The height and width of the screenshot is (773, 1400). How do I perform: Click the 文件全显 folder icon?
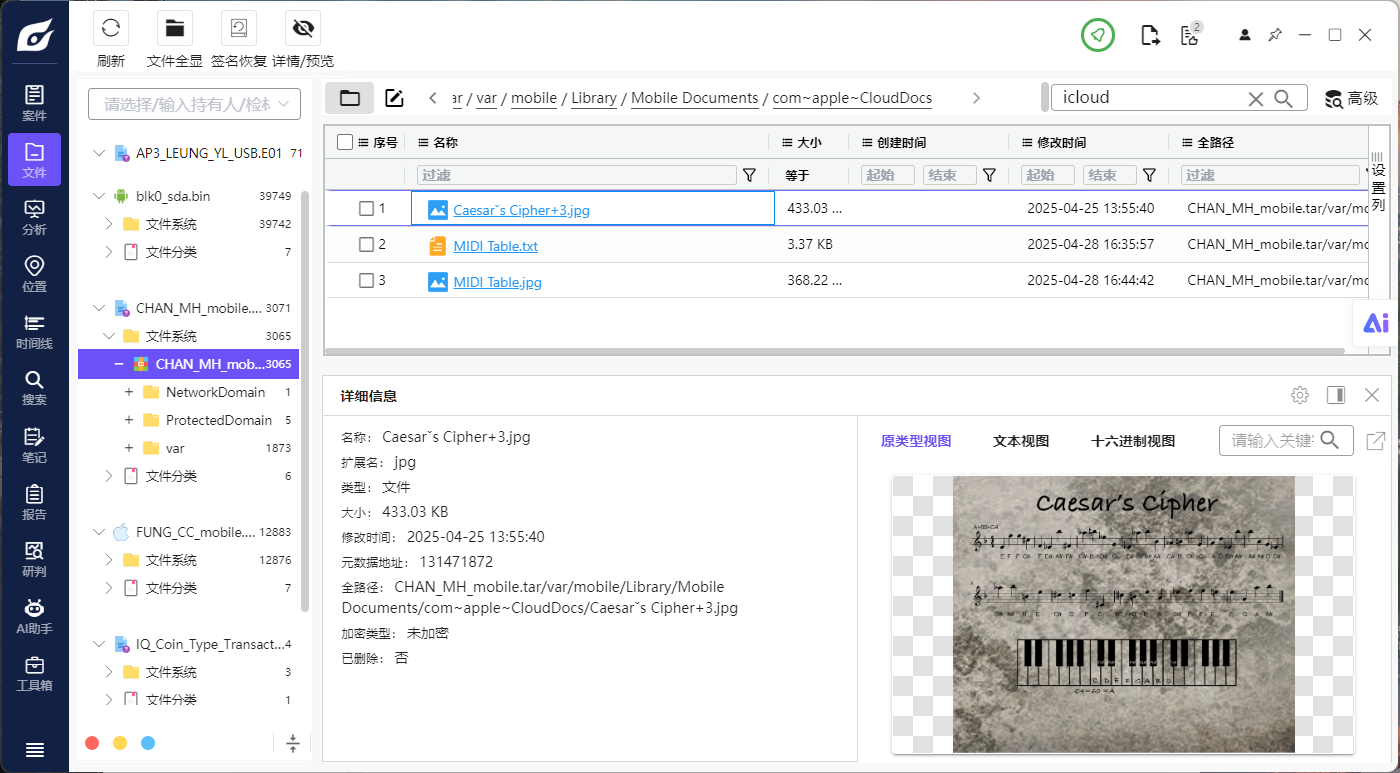pos(175,28)
